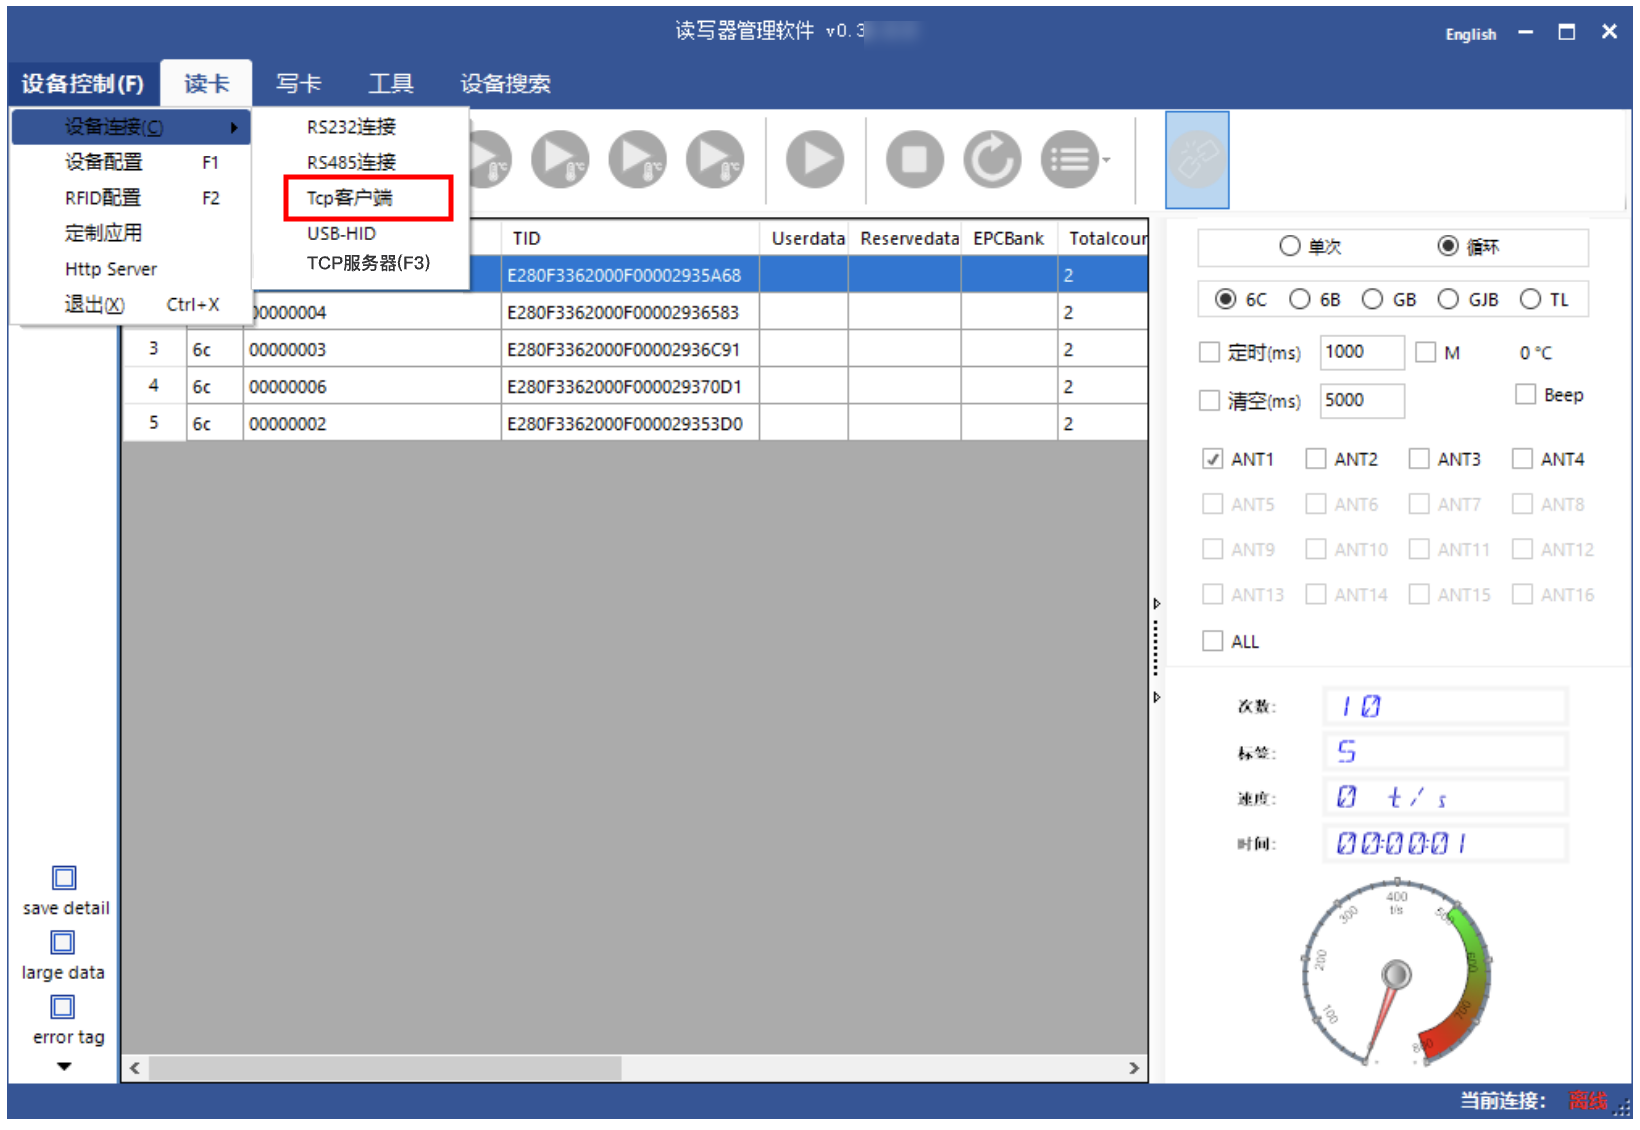Viewport: 1640px width, 1130px height.
Task: Click the list menu icon in toolbar
Action: (x=1069, y=160)
